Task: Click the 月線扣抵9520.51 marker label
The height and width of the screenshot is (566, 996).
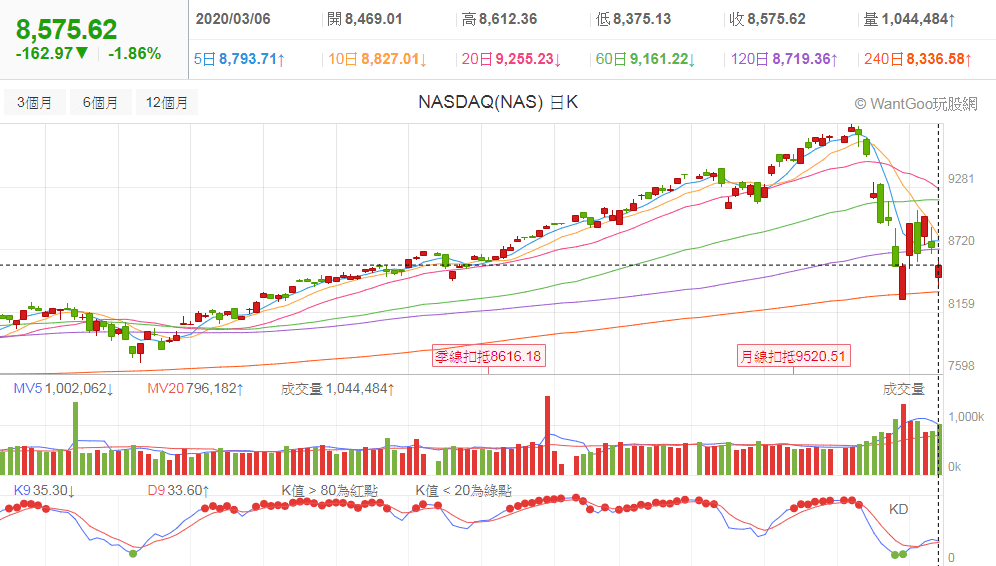Action: 793,356
